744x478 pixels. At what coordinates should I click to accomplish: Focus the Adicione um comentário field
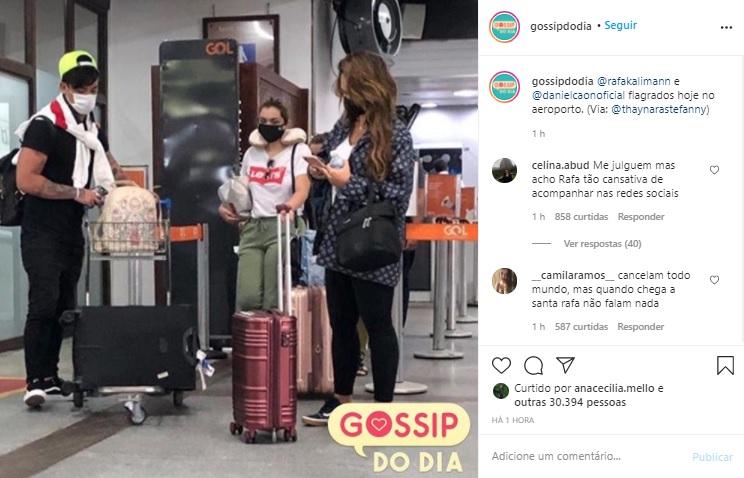pos(588,456)
